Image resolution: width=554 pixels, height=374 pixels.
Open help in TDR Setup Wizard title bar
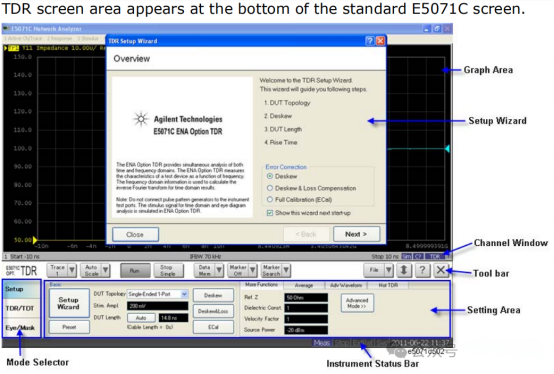tap(370, 41)
